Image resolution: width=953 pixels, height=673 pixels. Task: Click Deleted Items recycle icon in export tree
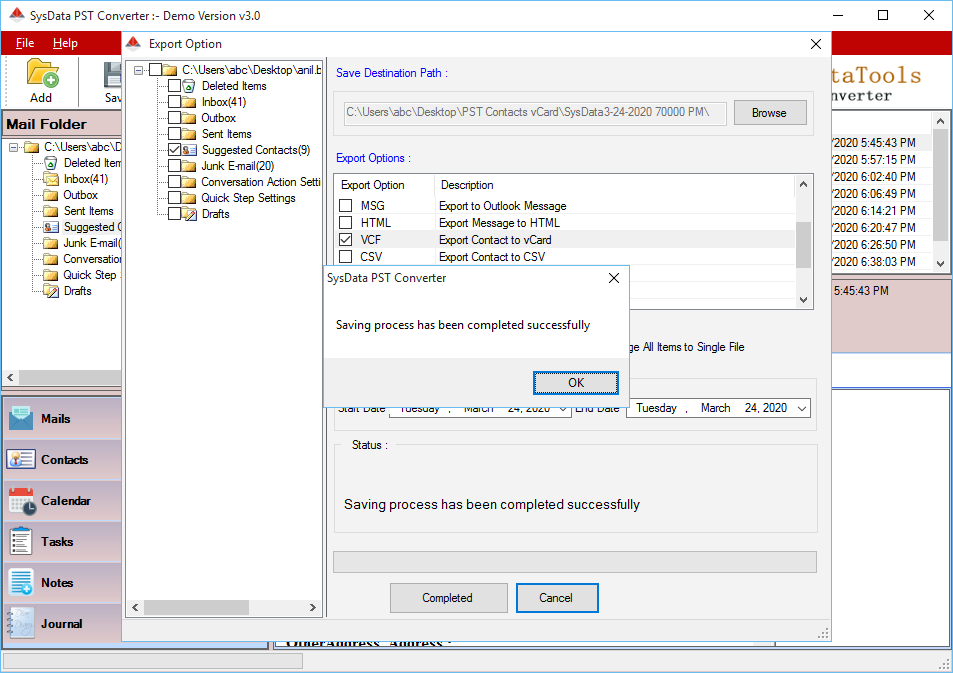pos(189,86)
